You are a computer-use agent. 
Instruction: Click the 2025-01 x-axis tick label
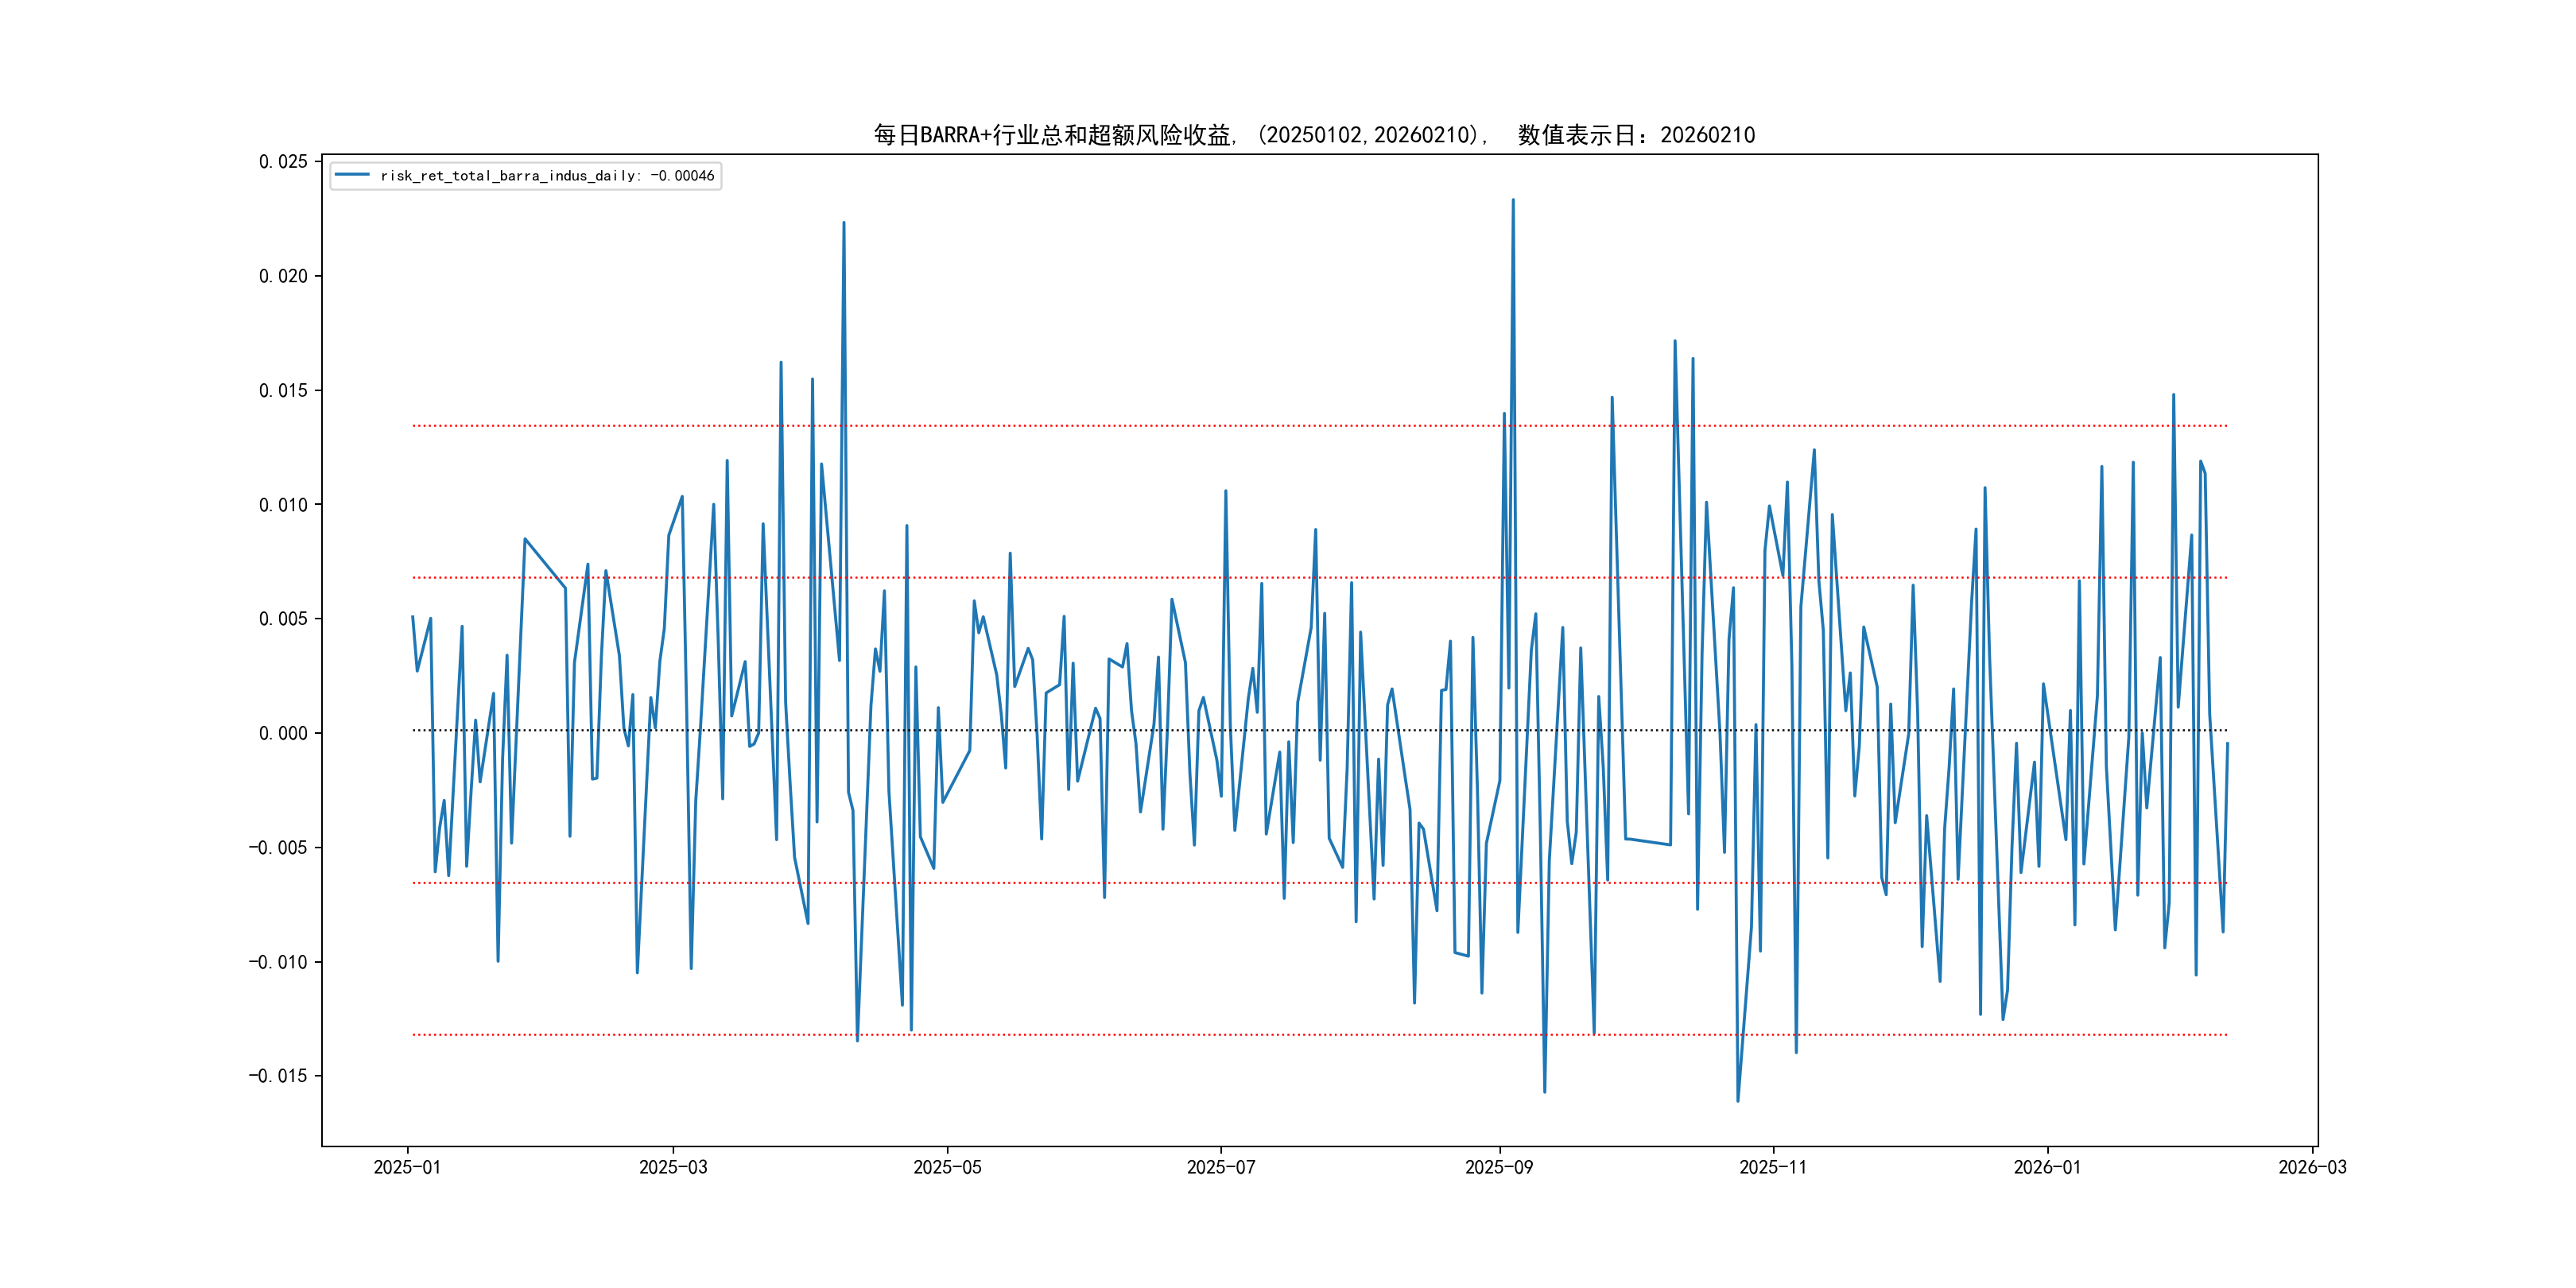click(407, 1167)
